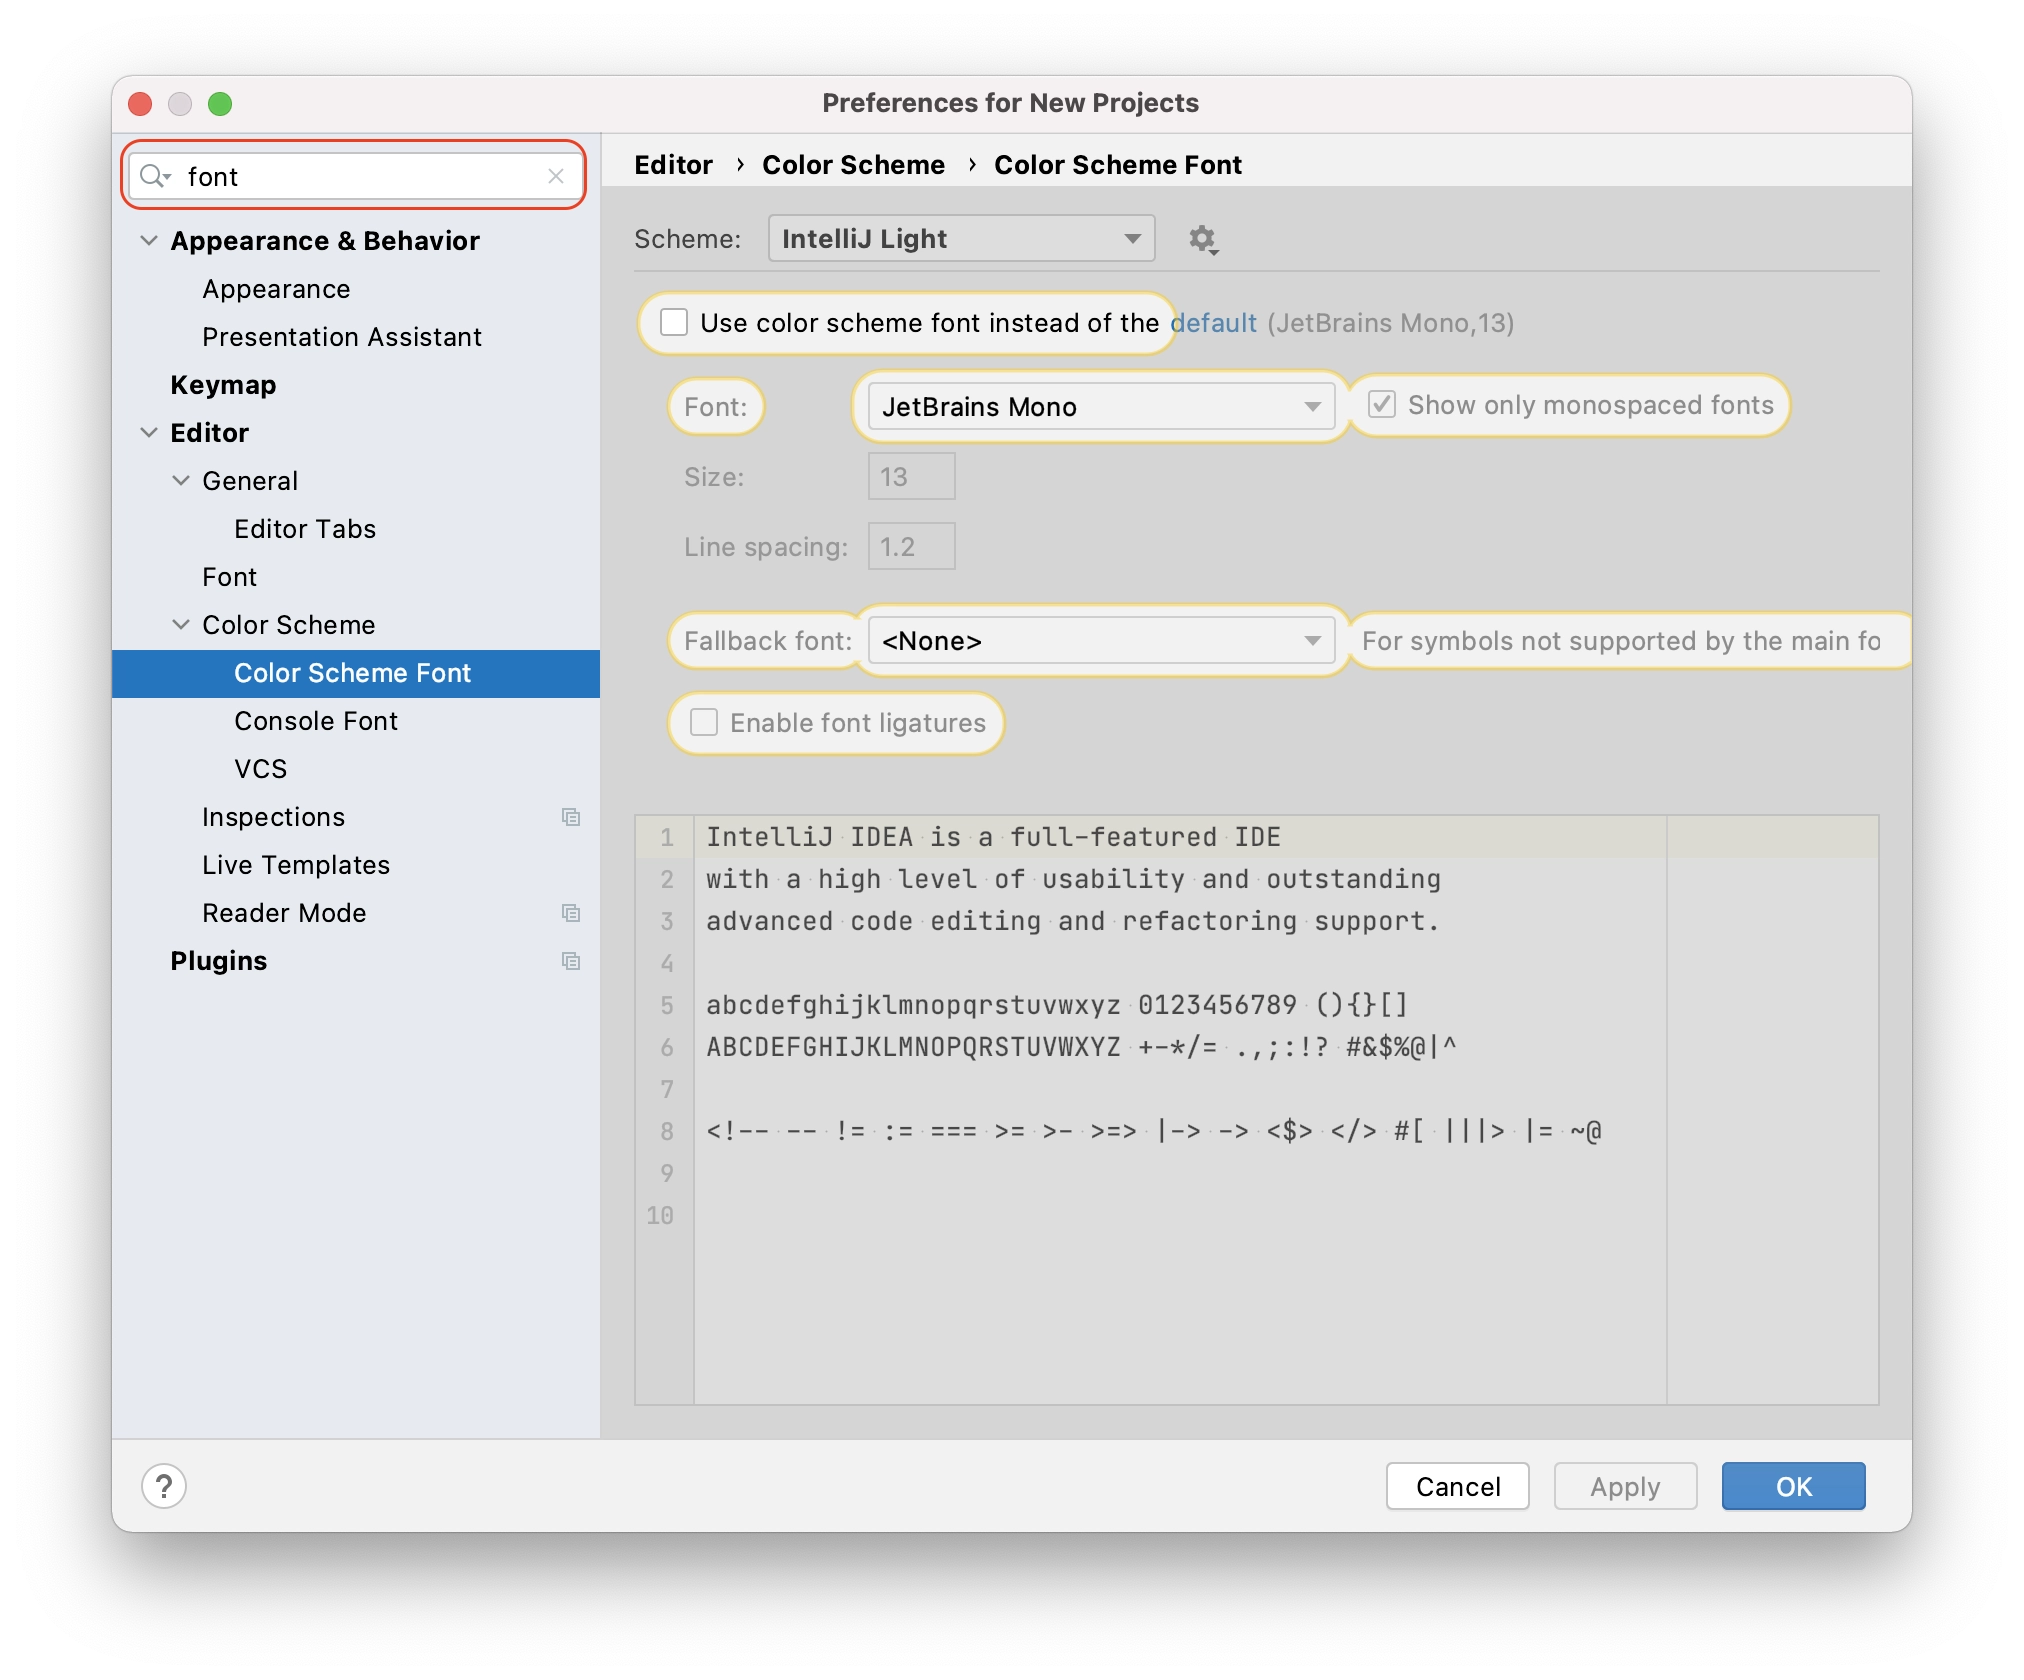
Task: Click the Cancel button
Action: click(1457, 1487)
